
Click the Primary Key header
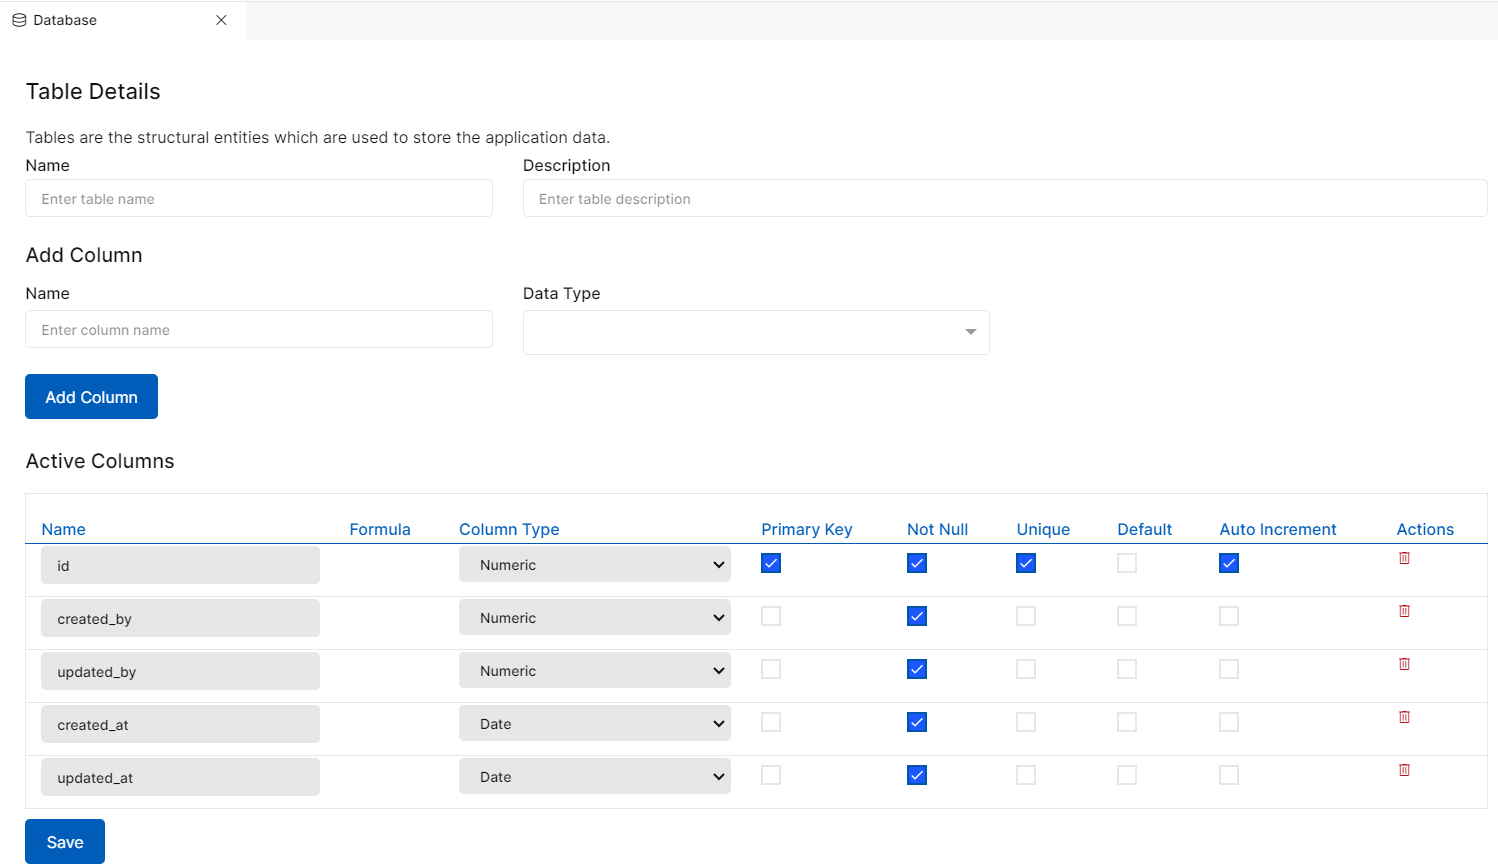tap(807, 529)
